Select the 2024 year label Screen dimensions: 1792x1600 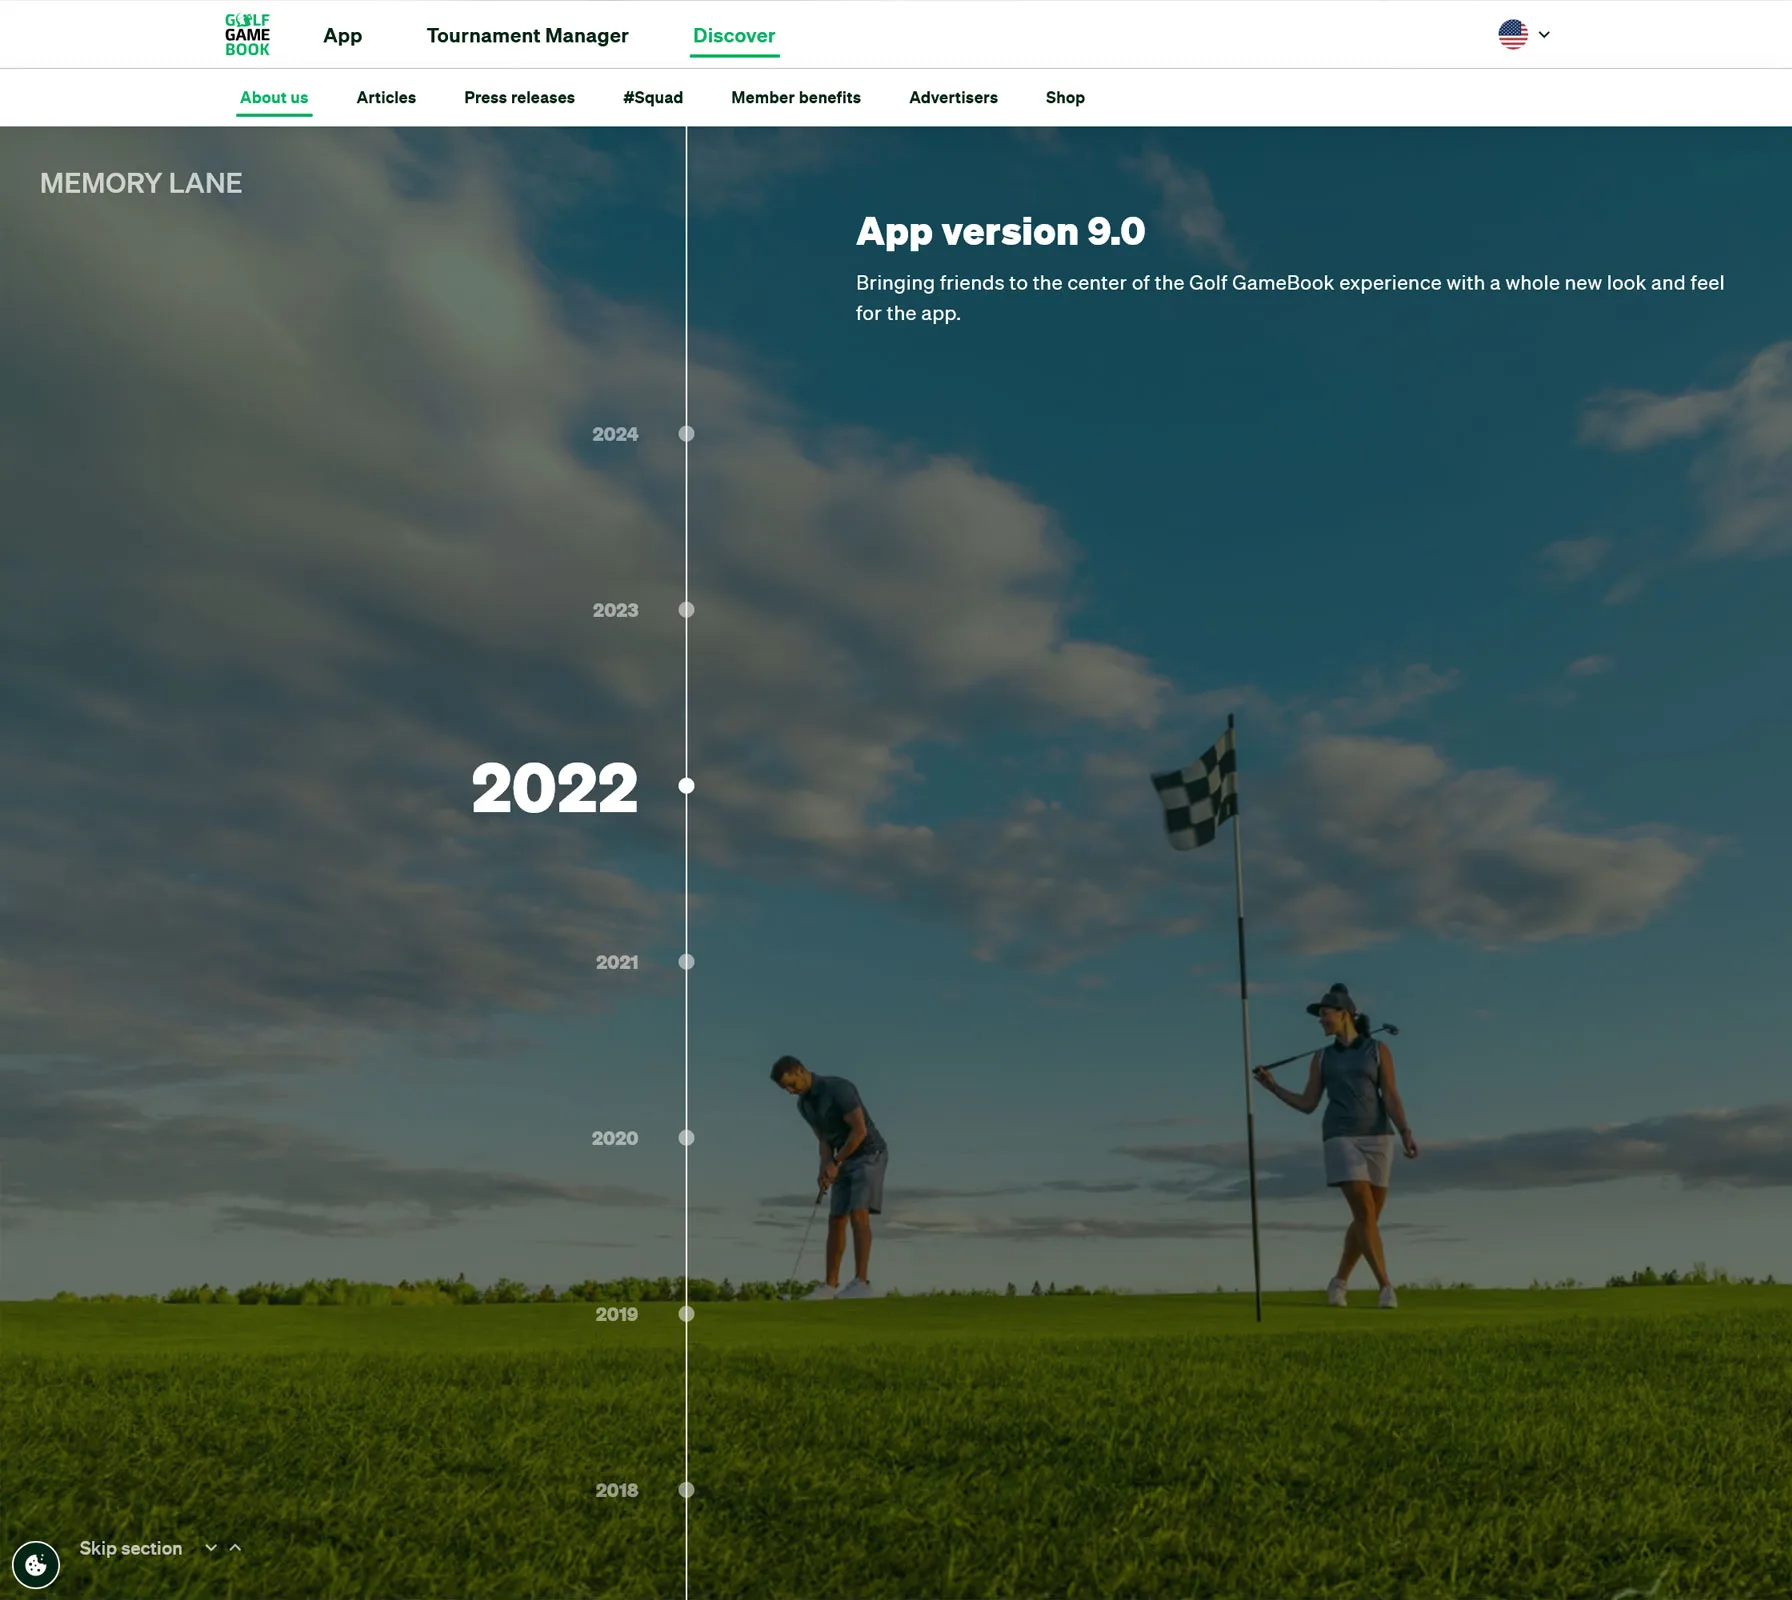pos(615,434)
